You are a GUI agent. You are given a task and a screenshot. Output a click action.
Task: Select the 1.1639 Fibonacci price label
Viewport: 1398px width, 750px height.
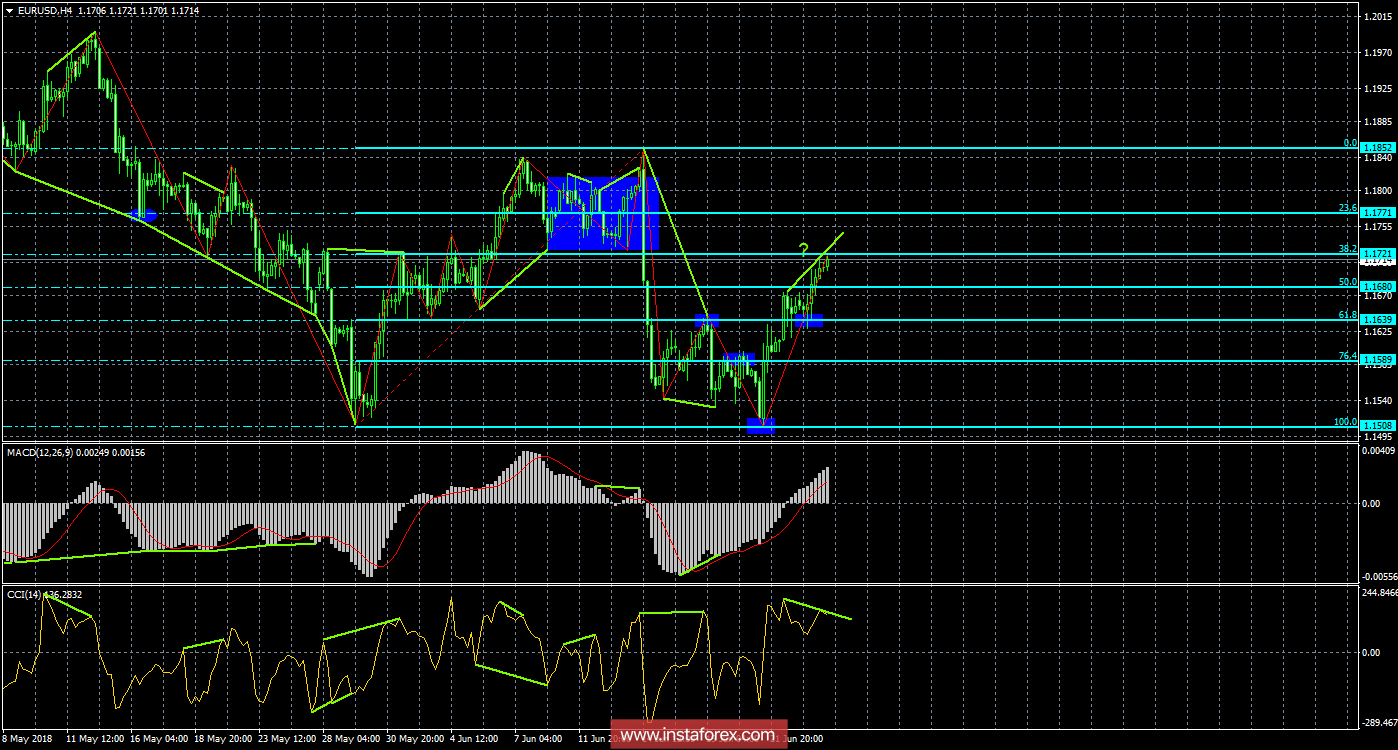point(1378,320)
